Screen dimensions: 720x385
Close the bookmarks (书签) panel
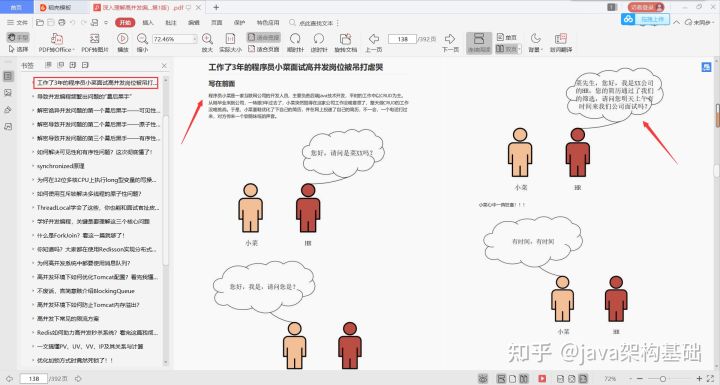coord(164,66)
